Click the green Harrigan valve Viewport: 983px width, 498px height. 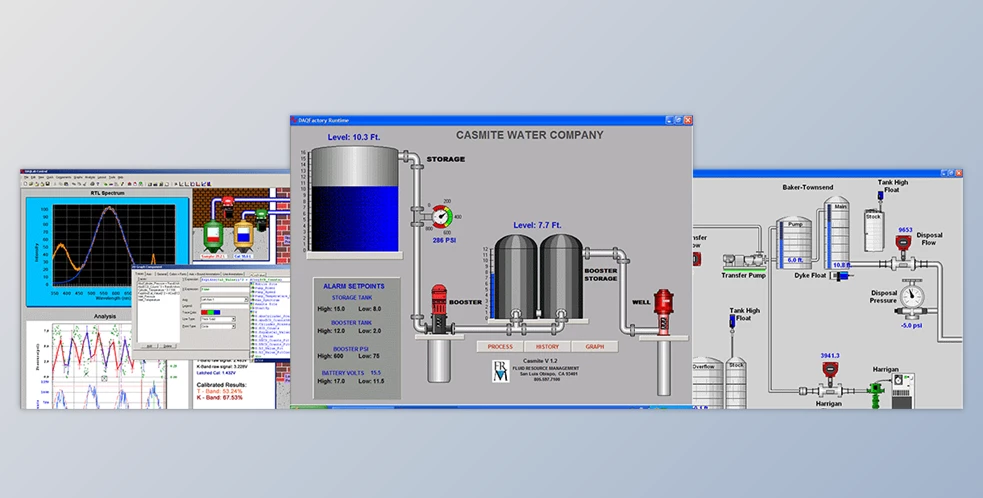pos(876,394)
